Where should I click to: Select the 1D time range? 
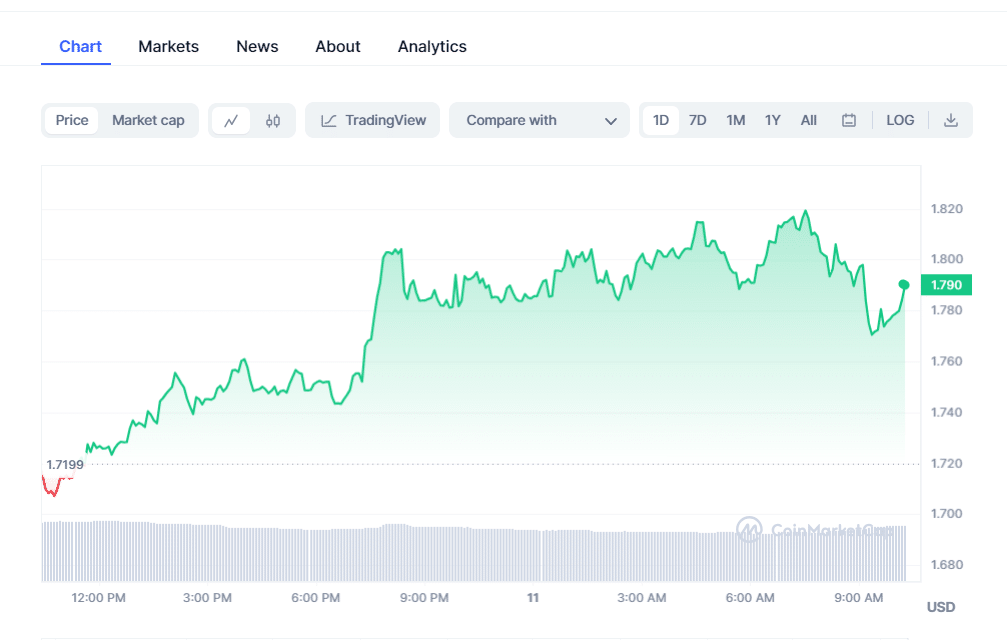[x=661, y=120]
